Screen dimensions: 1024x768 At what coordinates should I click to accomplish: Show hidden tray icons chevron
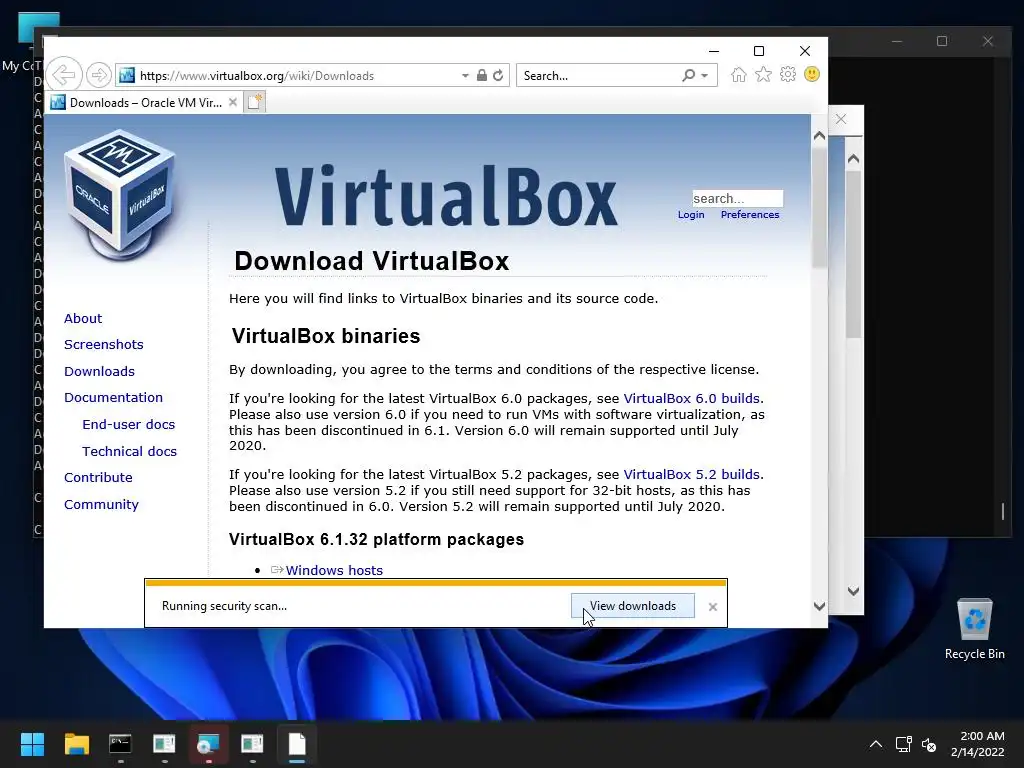(x=876, y=744)
